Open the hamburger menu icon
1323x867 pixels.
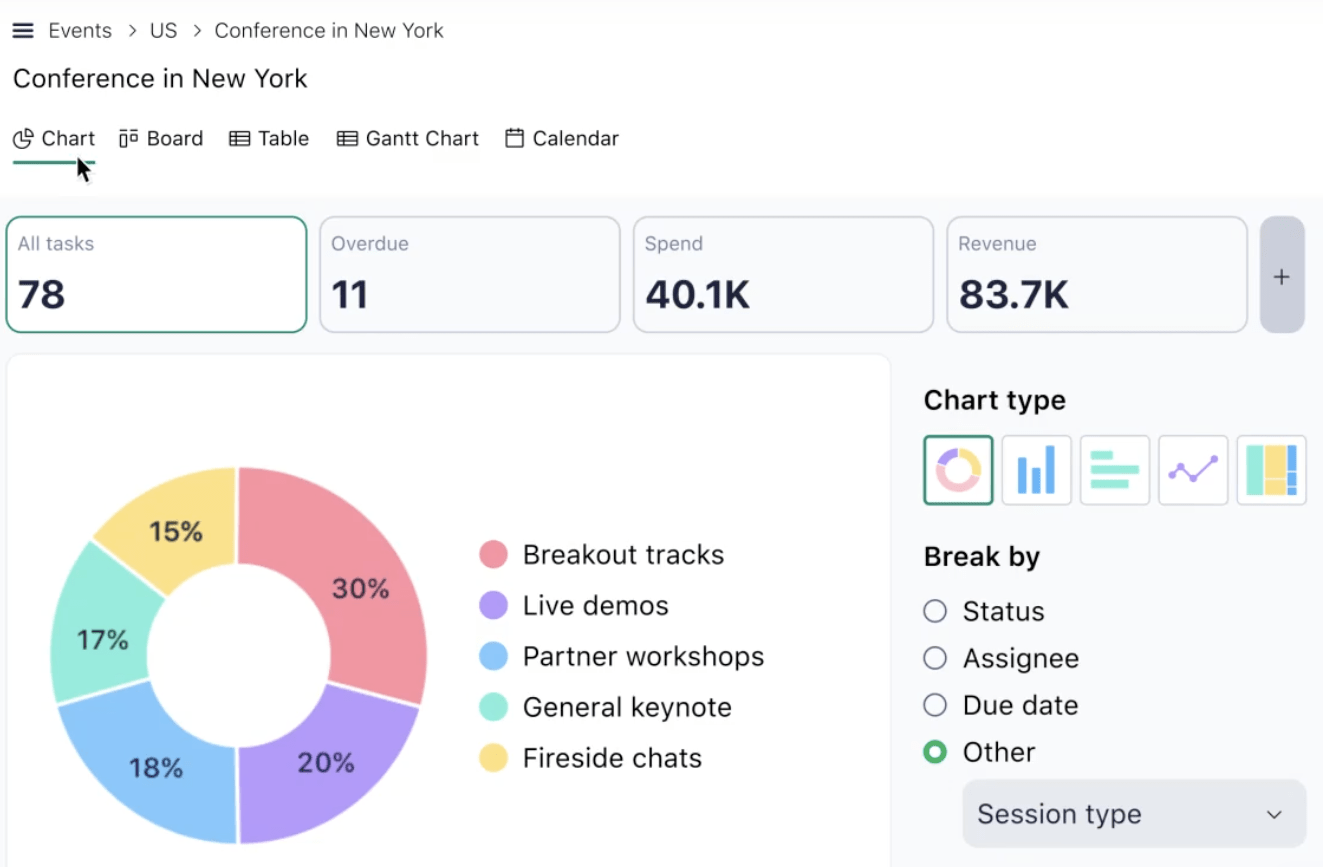pyautogui.click(x=23, y=31)
